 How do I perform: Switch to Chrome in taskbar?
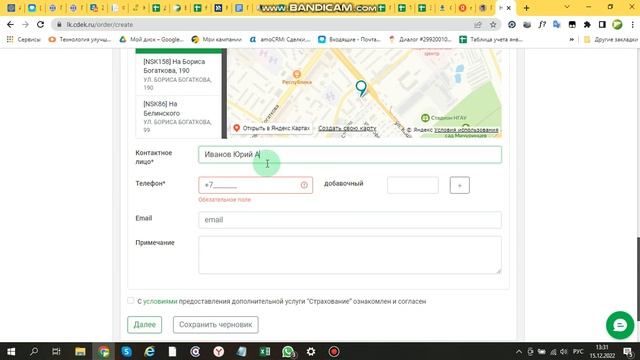pos(104,351)
